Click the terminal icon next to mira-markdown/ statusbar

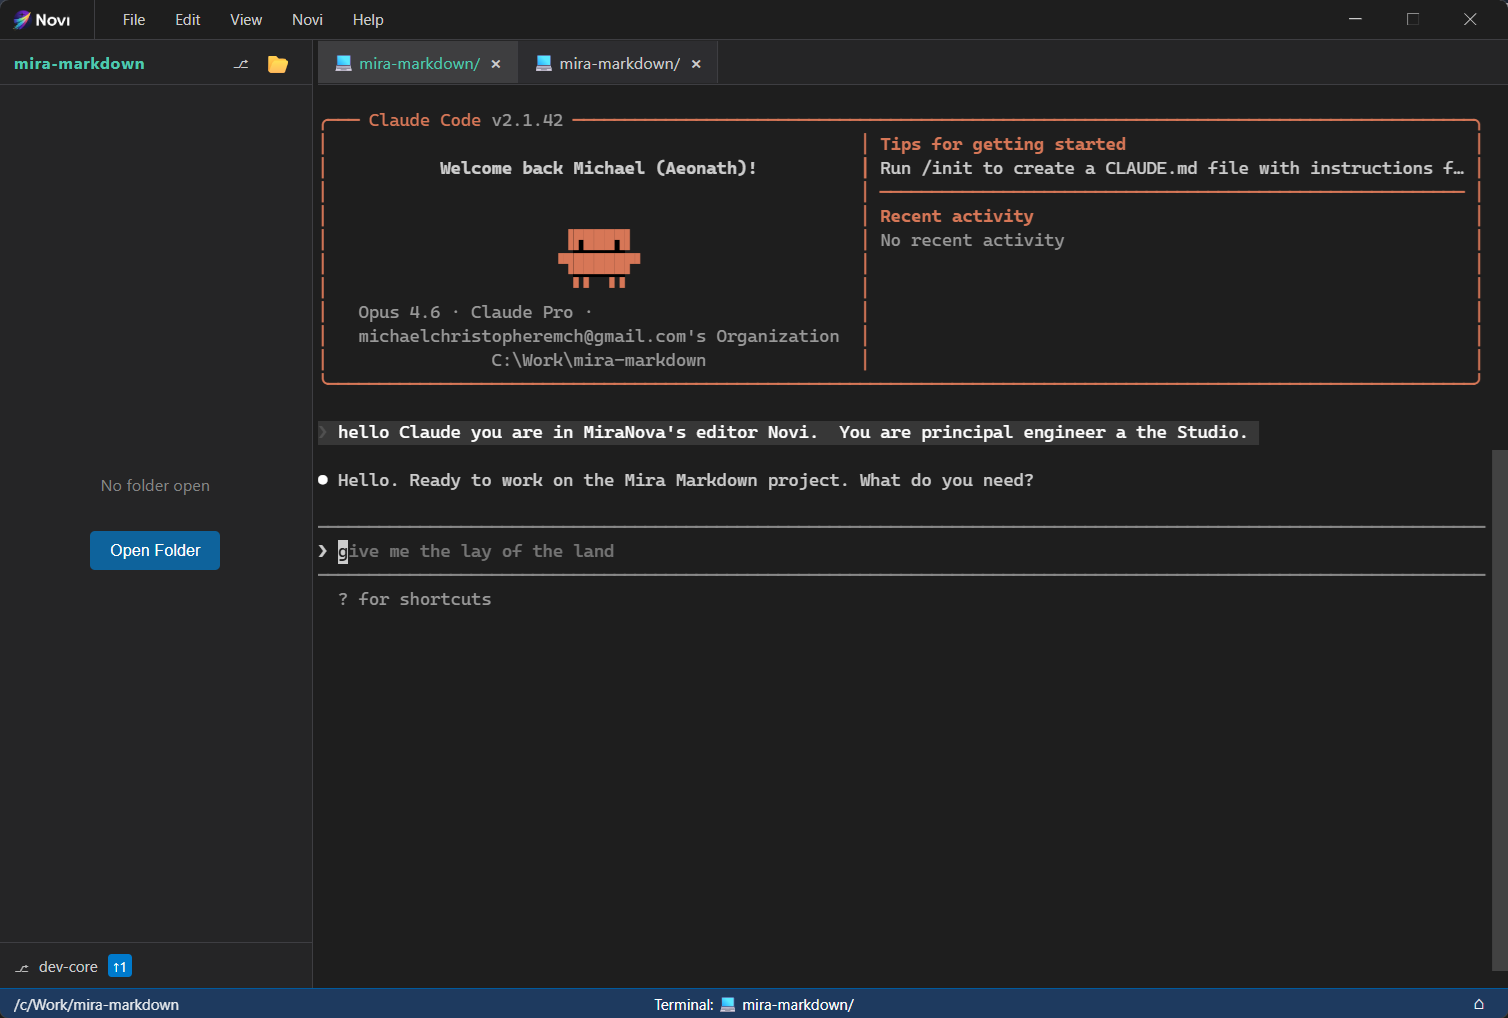click(726, 1004)
